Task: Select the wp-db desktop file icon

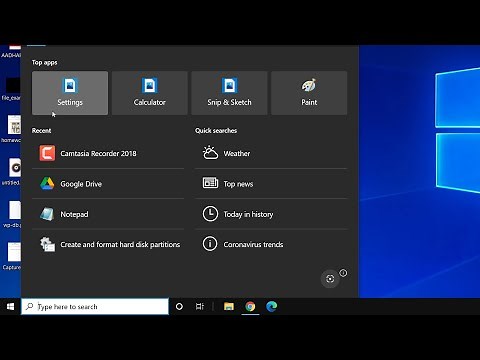Action: point(15,210)
